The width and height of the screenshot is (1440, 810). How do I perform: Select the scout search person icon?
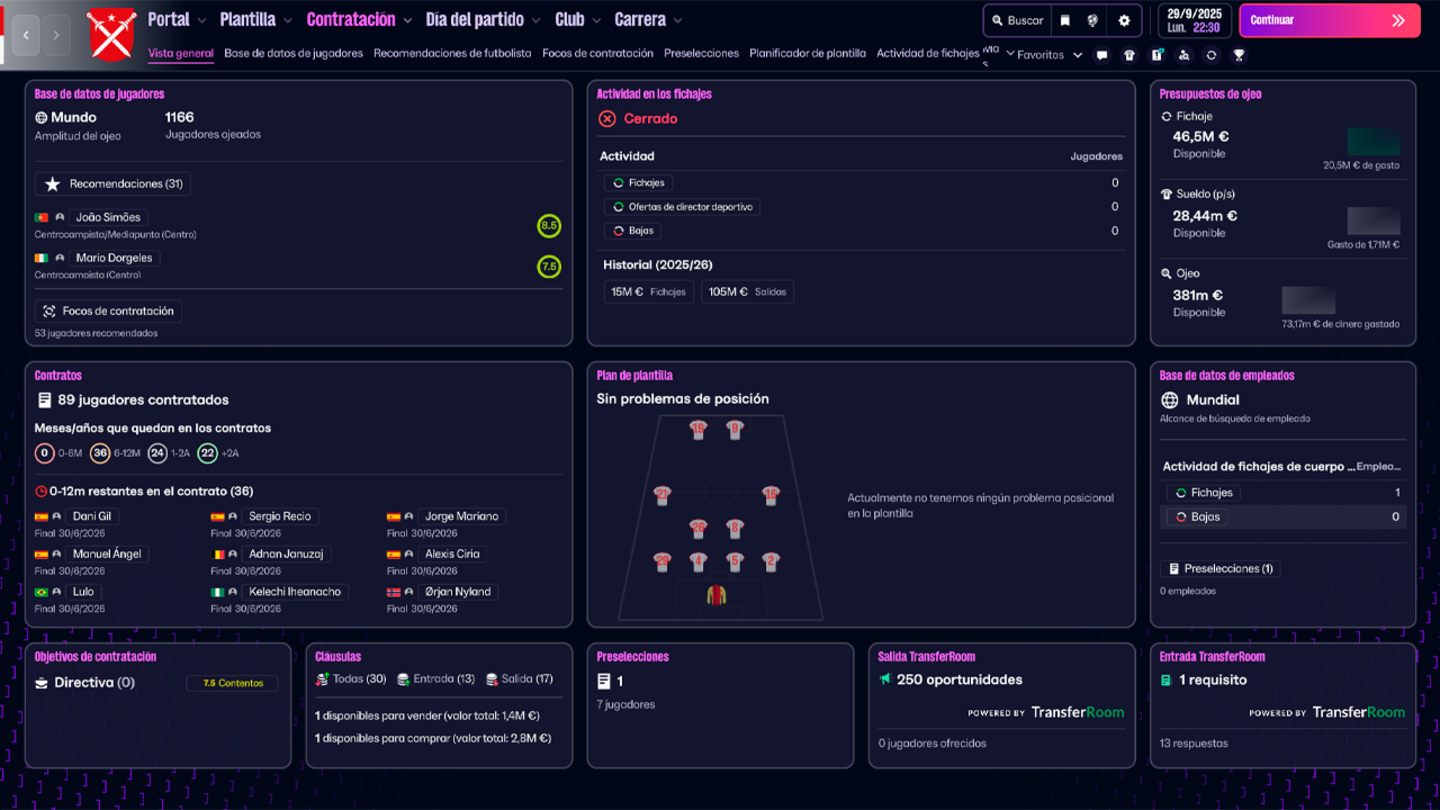[x=1184, y=55]
